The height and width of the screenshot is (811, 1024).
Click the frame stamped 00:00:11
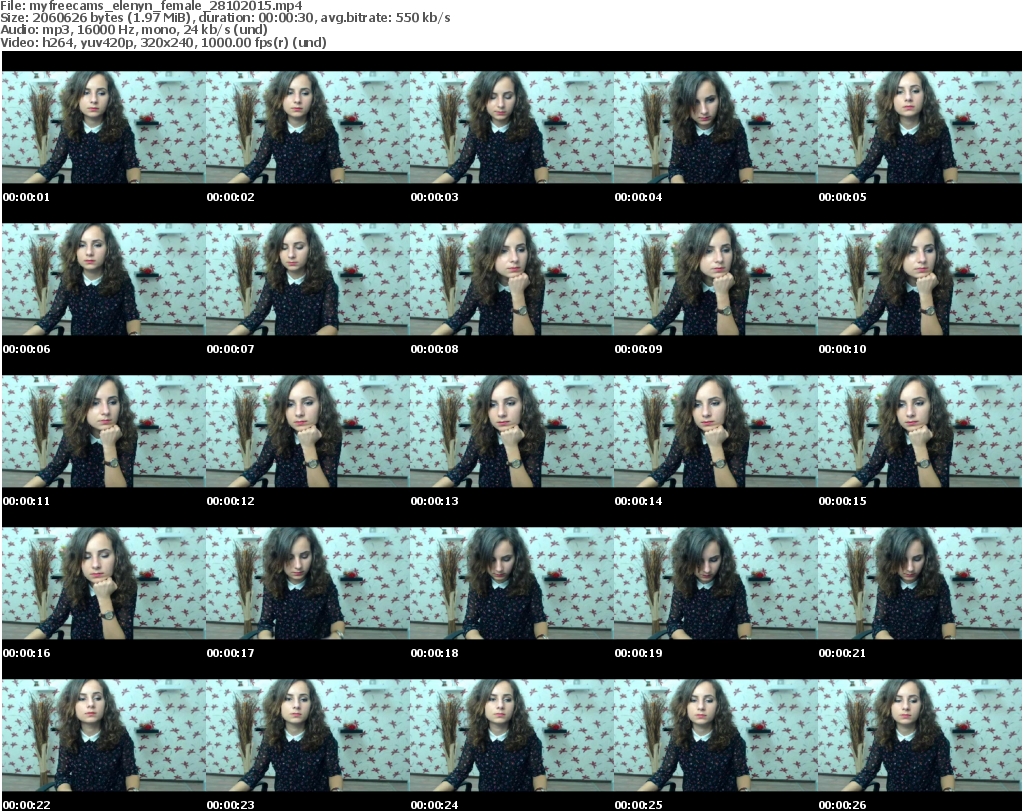(104, 432)
